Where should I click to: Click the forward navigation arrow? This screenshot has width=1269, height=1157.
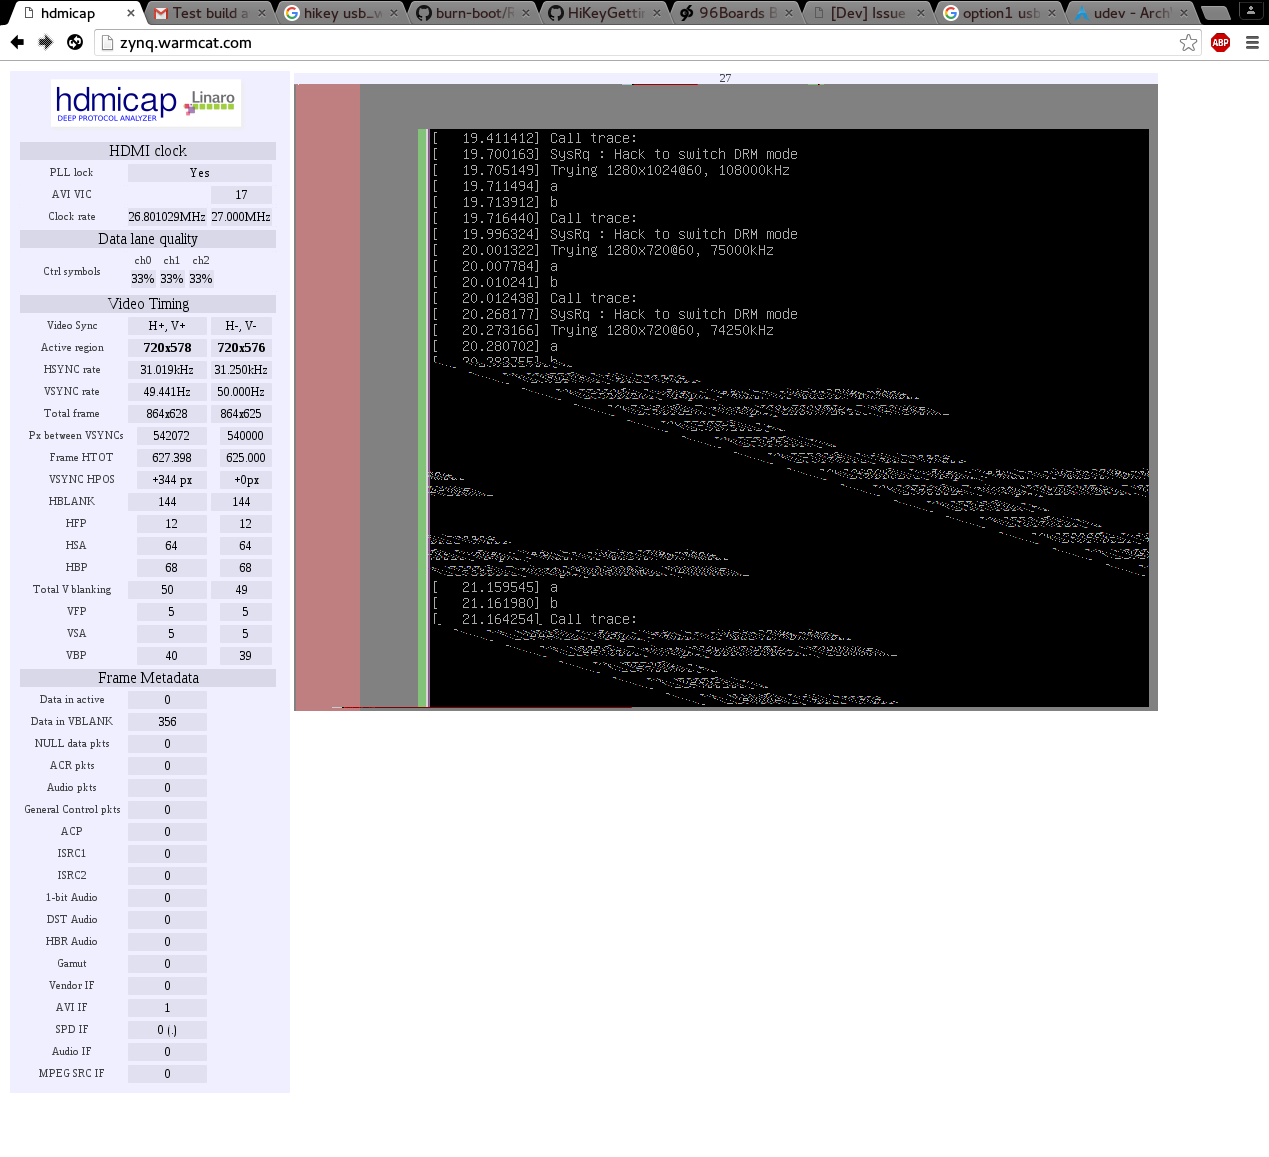click(x=45, y=43)
